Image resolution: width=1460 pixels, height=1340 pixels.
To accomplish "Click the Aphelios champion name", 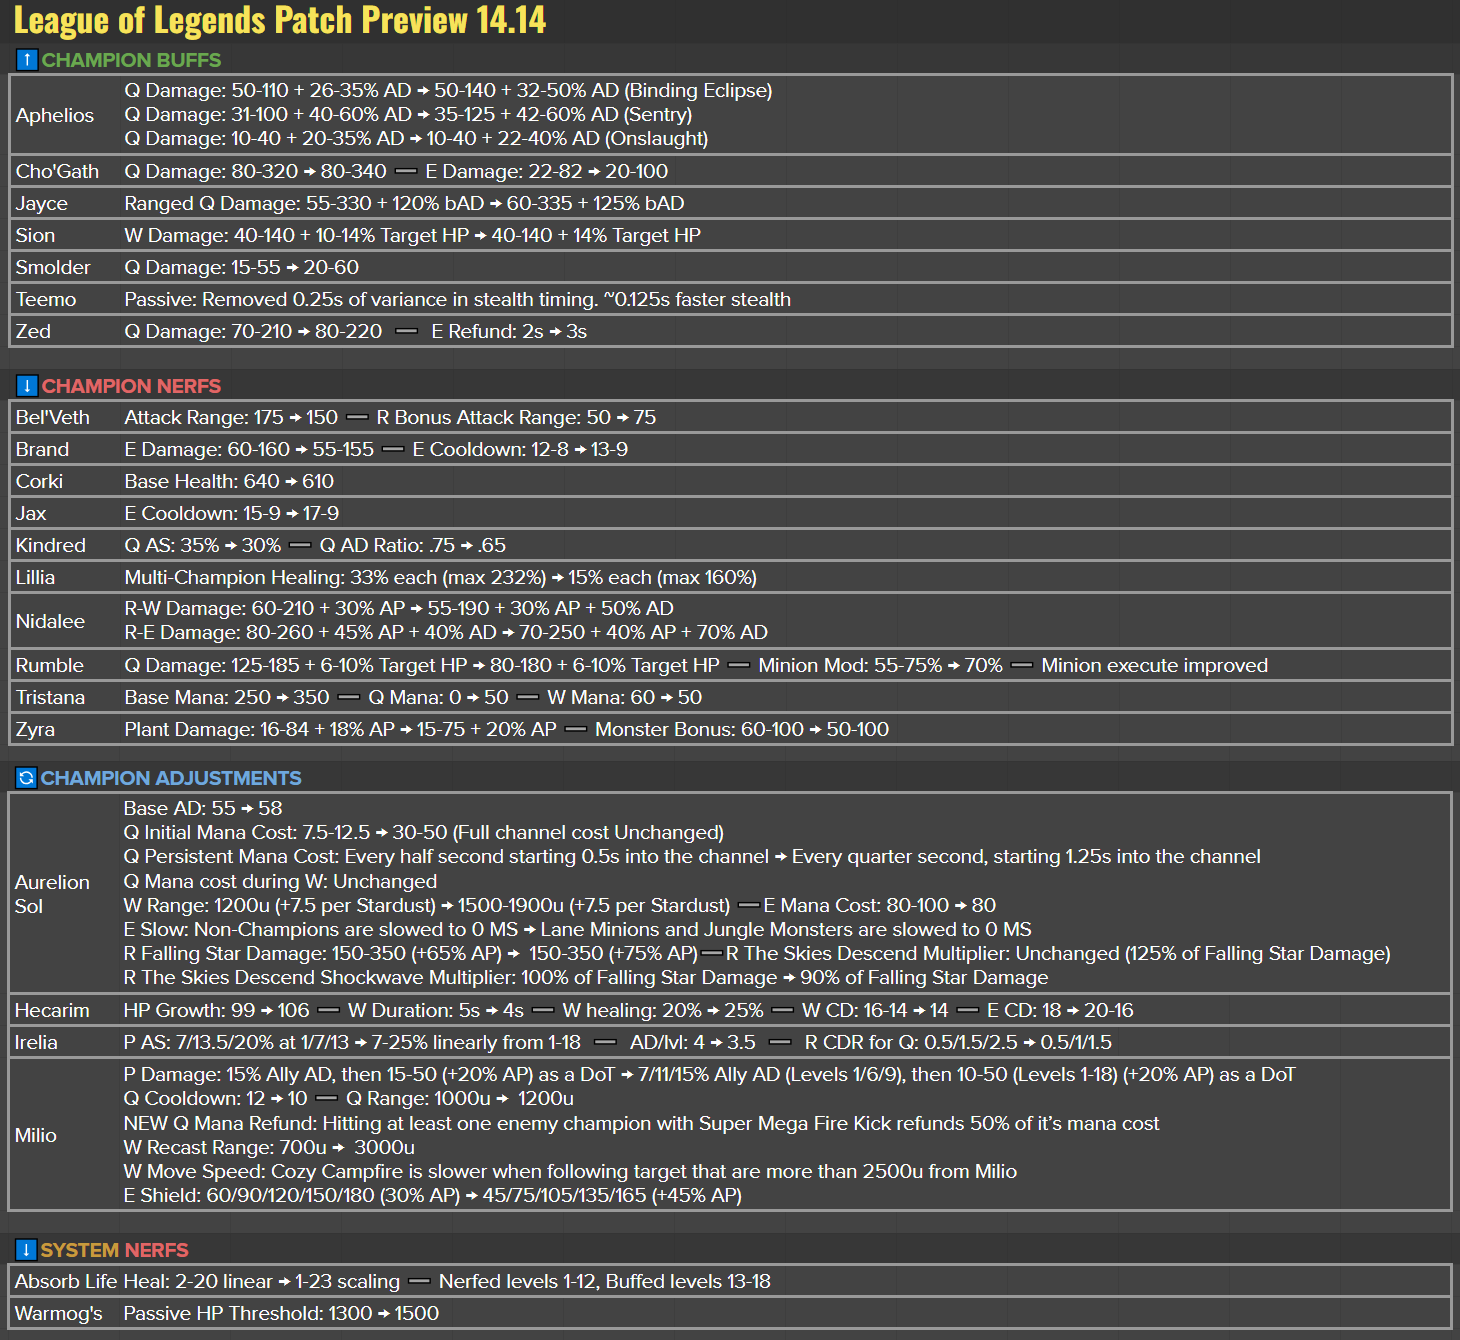I will point(55,115).
